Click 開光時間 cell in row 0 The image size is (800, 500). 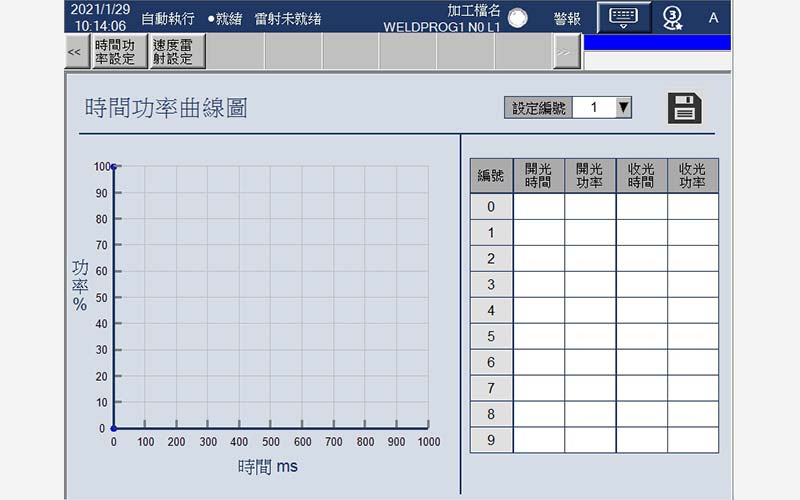click(539, 207)
